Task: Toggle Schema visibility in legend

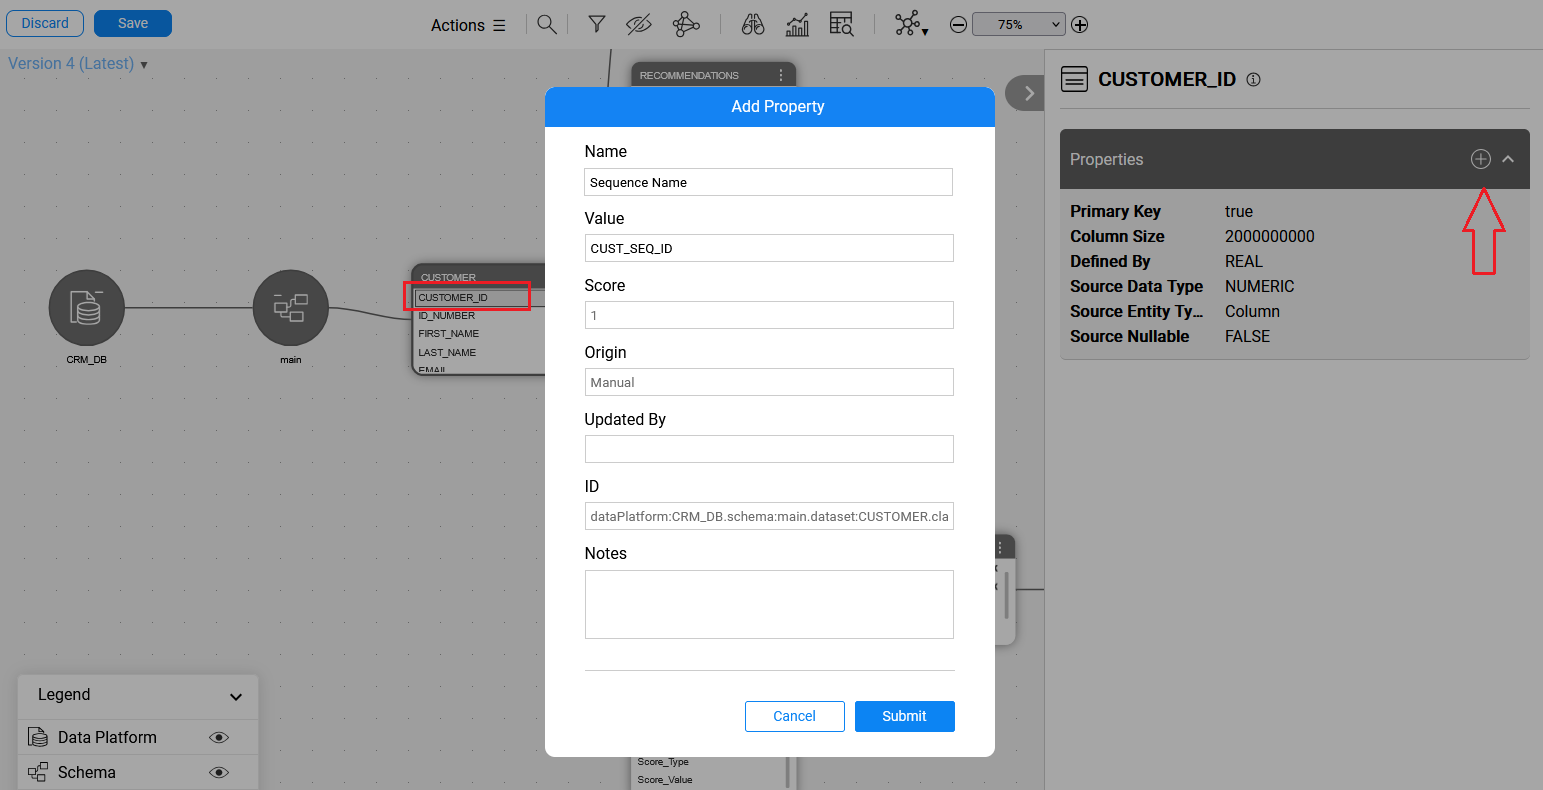Action: tap(219, 773)
